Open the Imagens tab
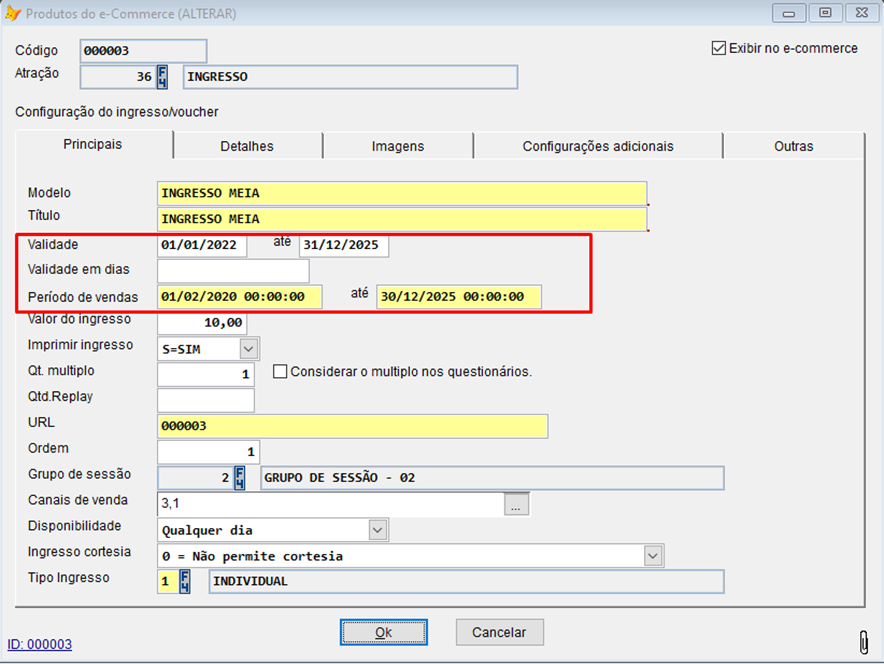 pos(398,146)
